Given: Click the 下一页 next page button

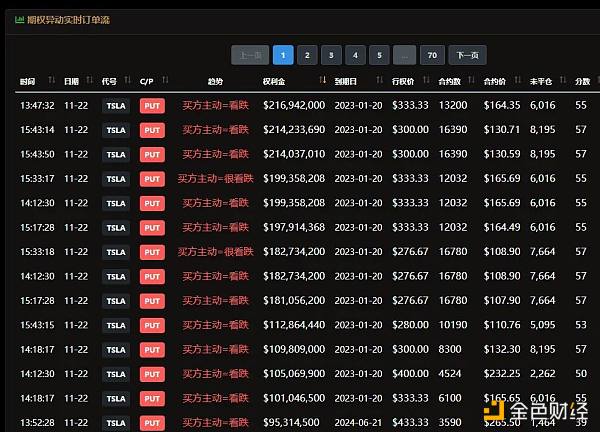Looking at the screenshot, I should click(x=467, y=55).
